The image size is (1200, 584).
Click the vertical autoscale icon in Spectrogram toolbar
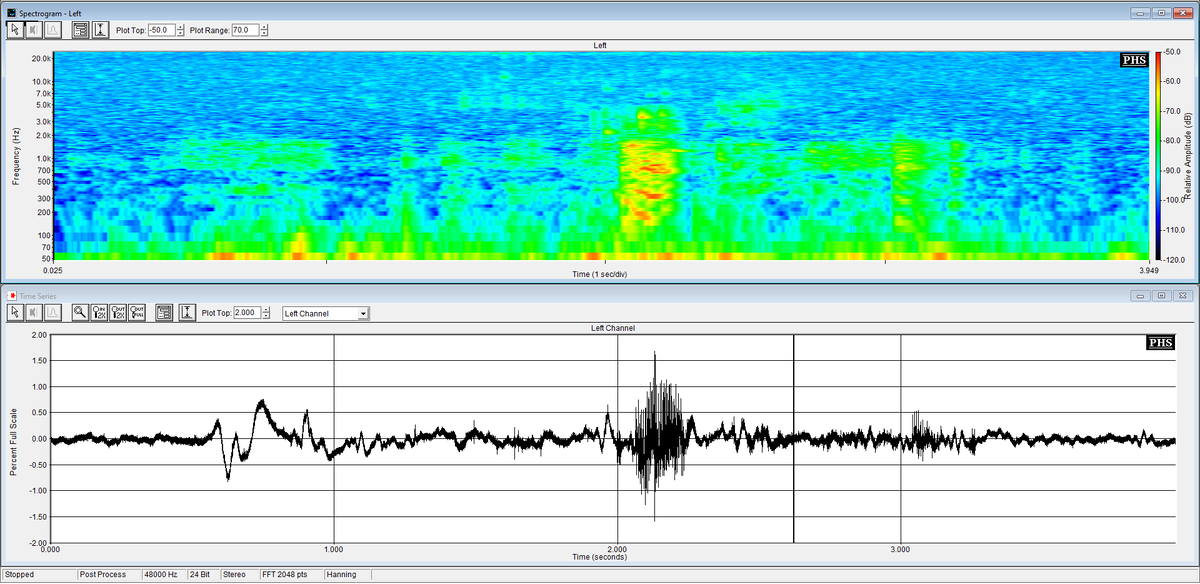coord(100,30)
